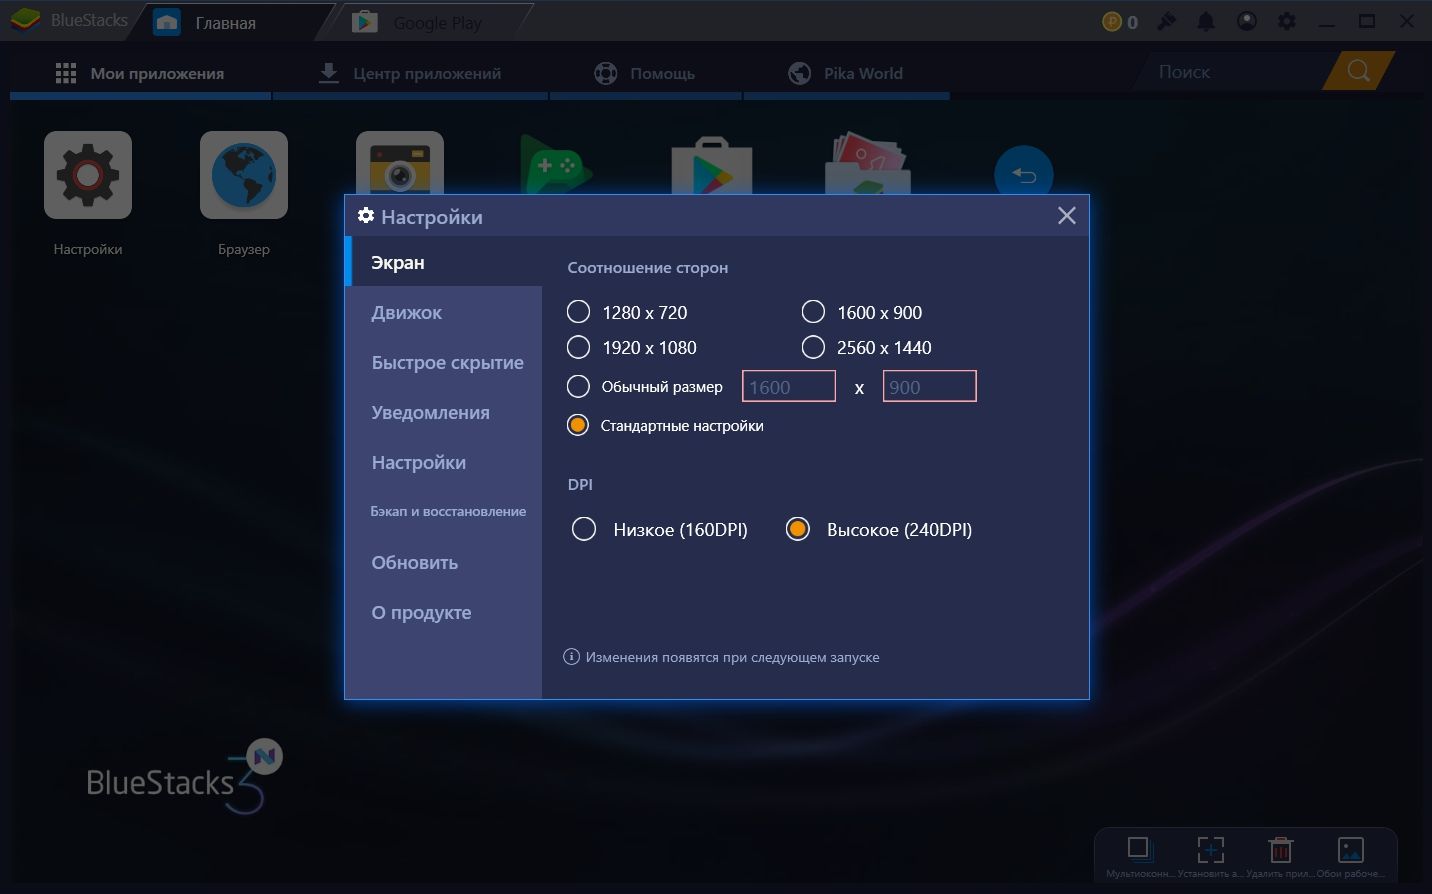Launch the Браузер globe app icon
The height and width of the screenshot is (894, 1432).
(244, 175)
